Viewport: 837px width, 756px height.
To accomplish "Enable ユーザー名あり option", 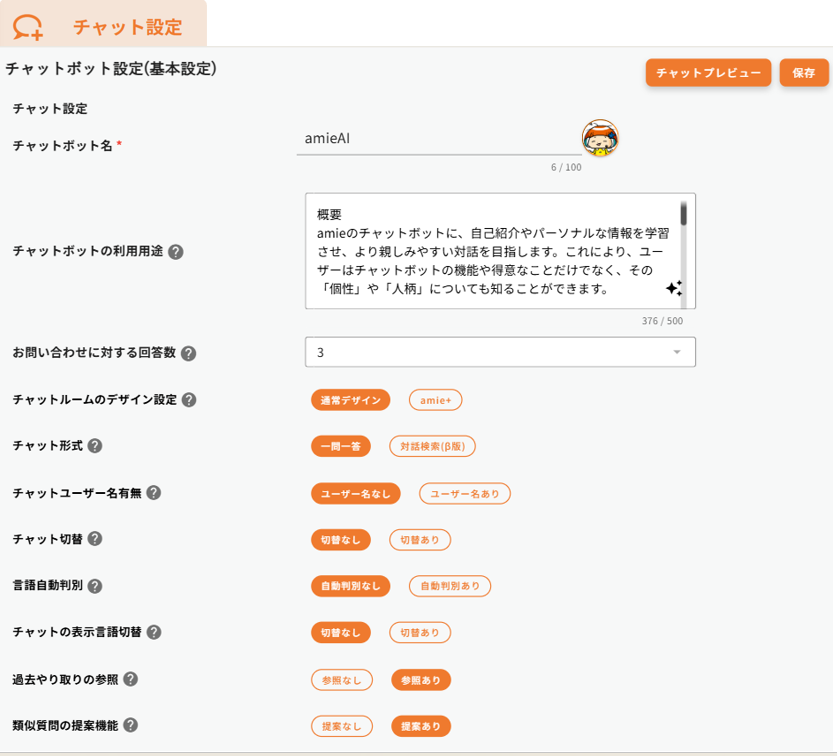I will coord(464,493).
